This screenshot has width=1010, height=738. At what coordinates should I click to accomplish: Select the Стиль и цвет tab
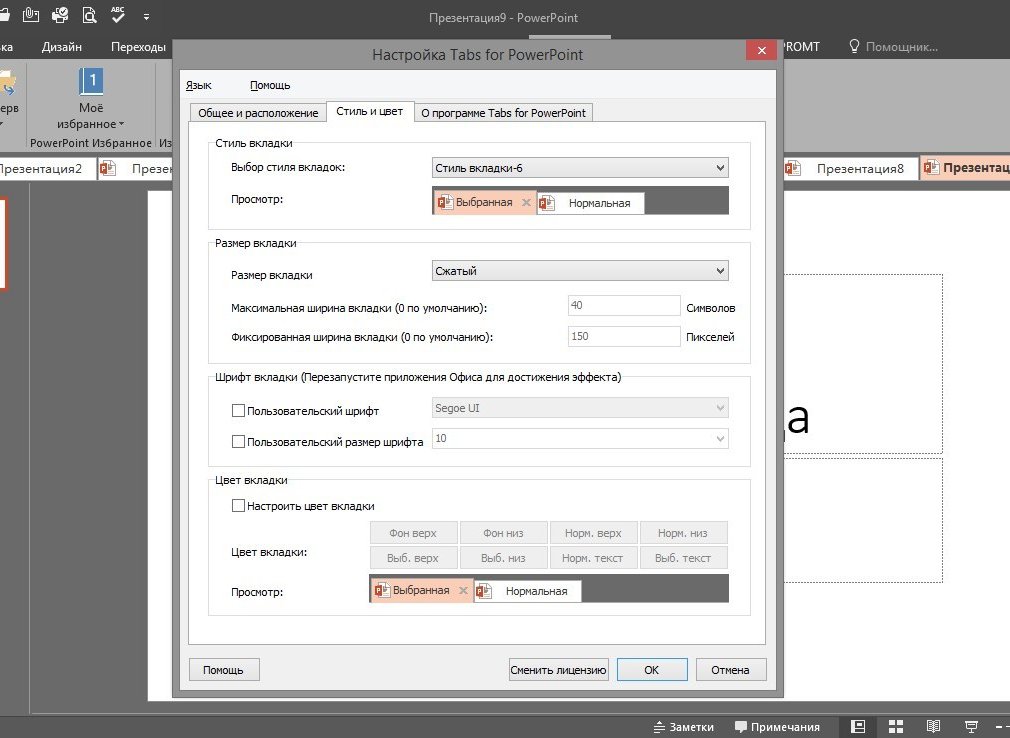click(x=370, y=111)
